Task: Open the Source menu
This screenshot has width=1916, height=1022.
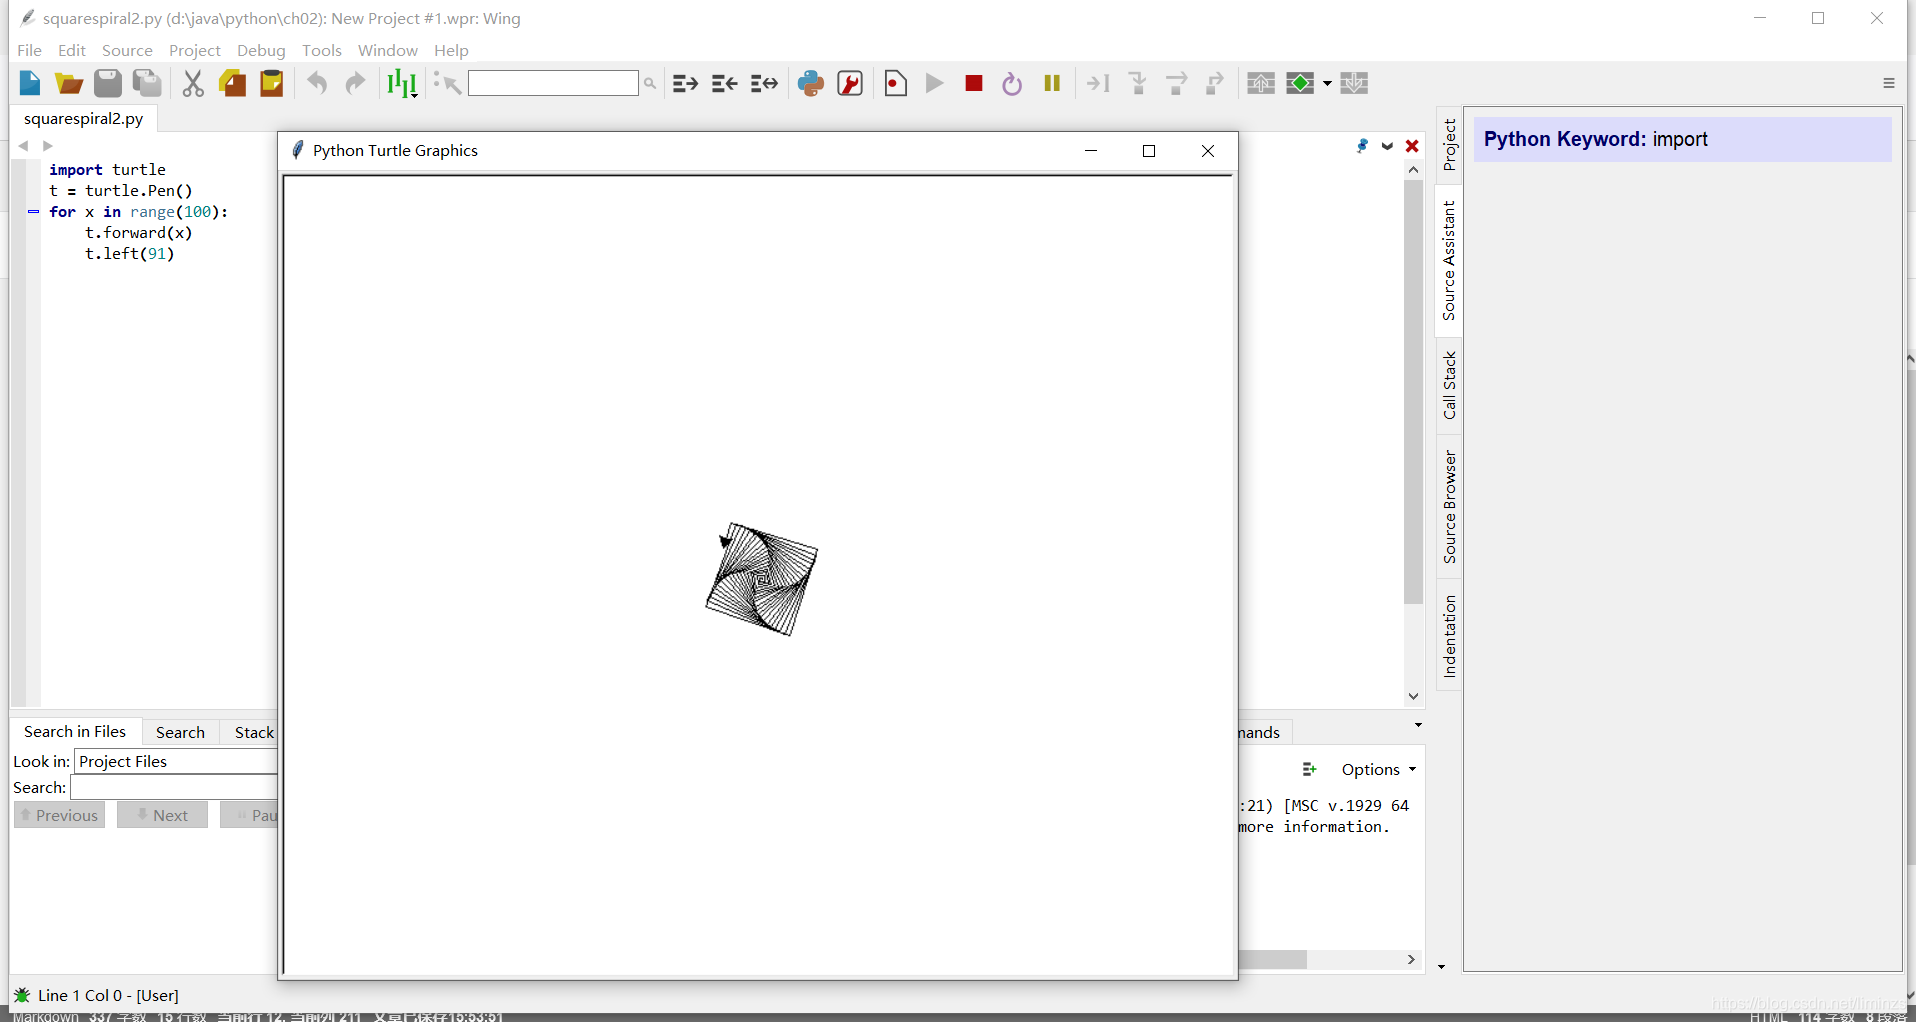Action: [127, 50]
